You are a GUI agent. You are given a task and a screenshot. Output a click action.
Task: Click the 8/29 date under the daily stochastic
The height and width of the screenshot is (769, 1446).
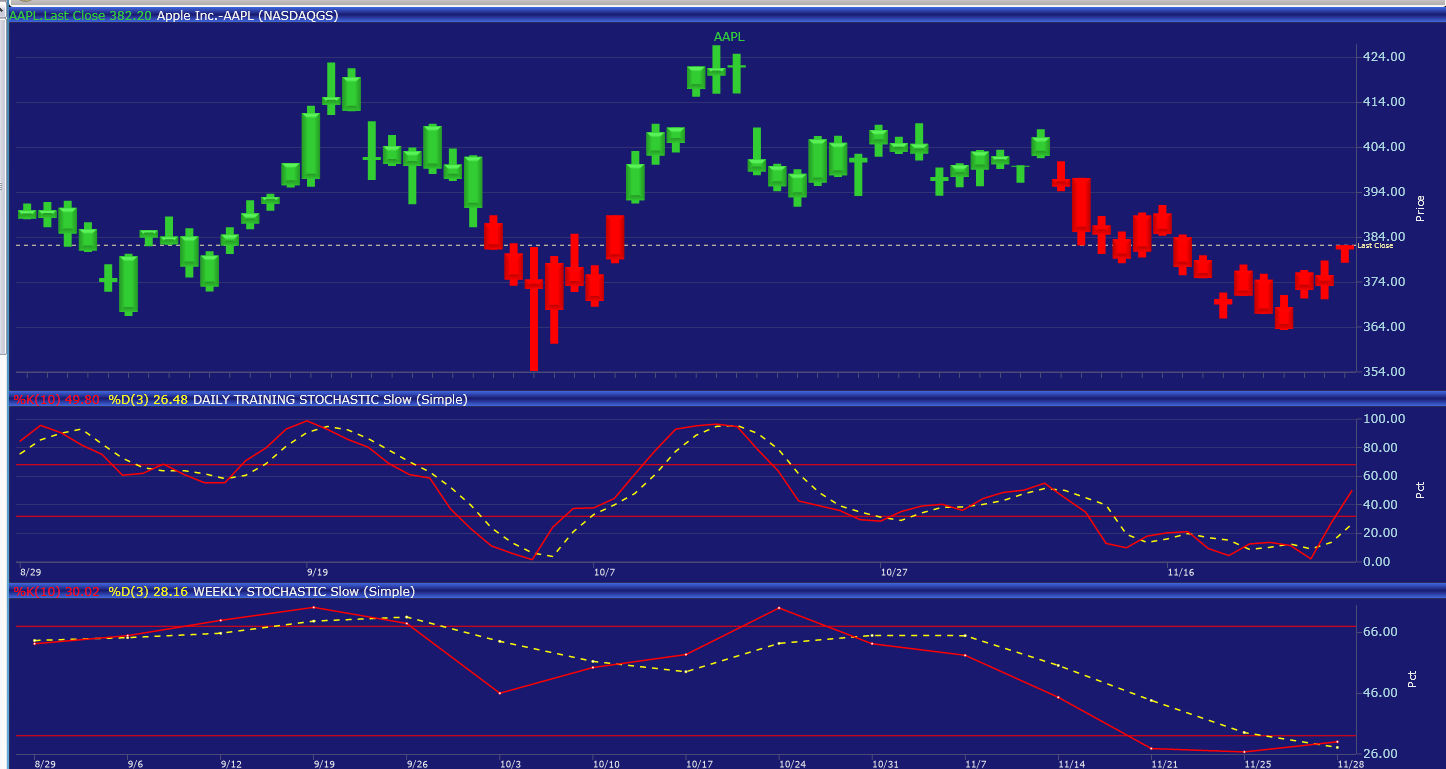click(30, 573)
